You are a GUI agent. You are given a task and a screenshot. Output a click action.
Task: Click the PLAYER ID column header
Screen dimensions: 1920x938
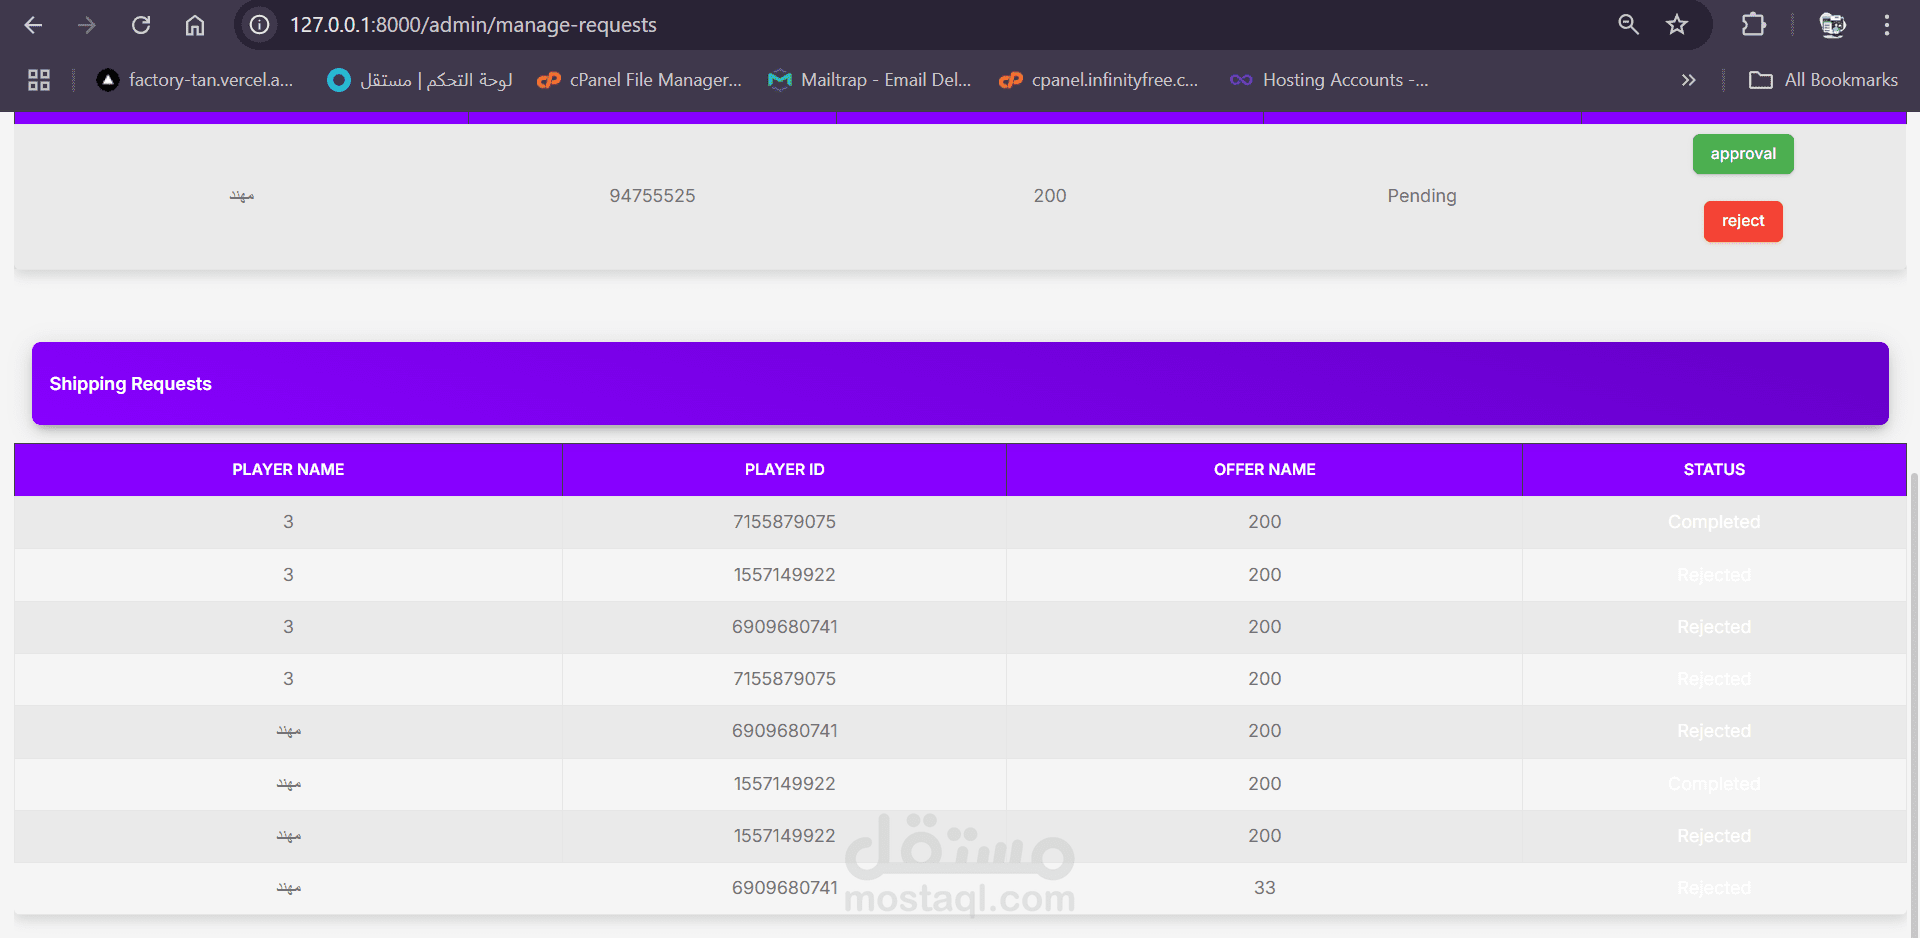coord(784,469)
